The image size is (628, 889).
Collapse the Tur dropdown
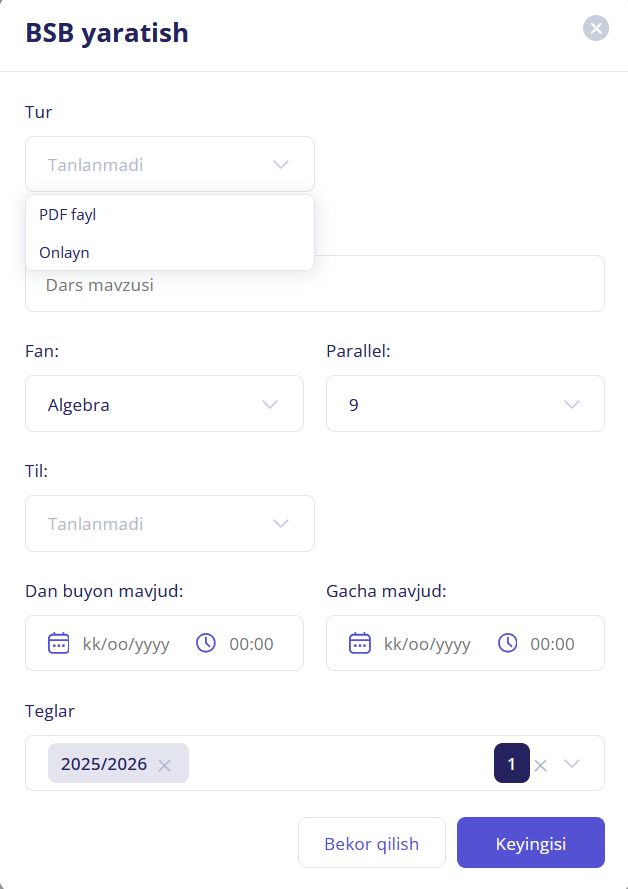coord(281,164)
